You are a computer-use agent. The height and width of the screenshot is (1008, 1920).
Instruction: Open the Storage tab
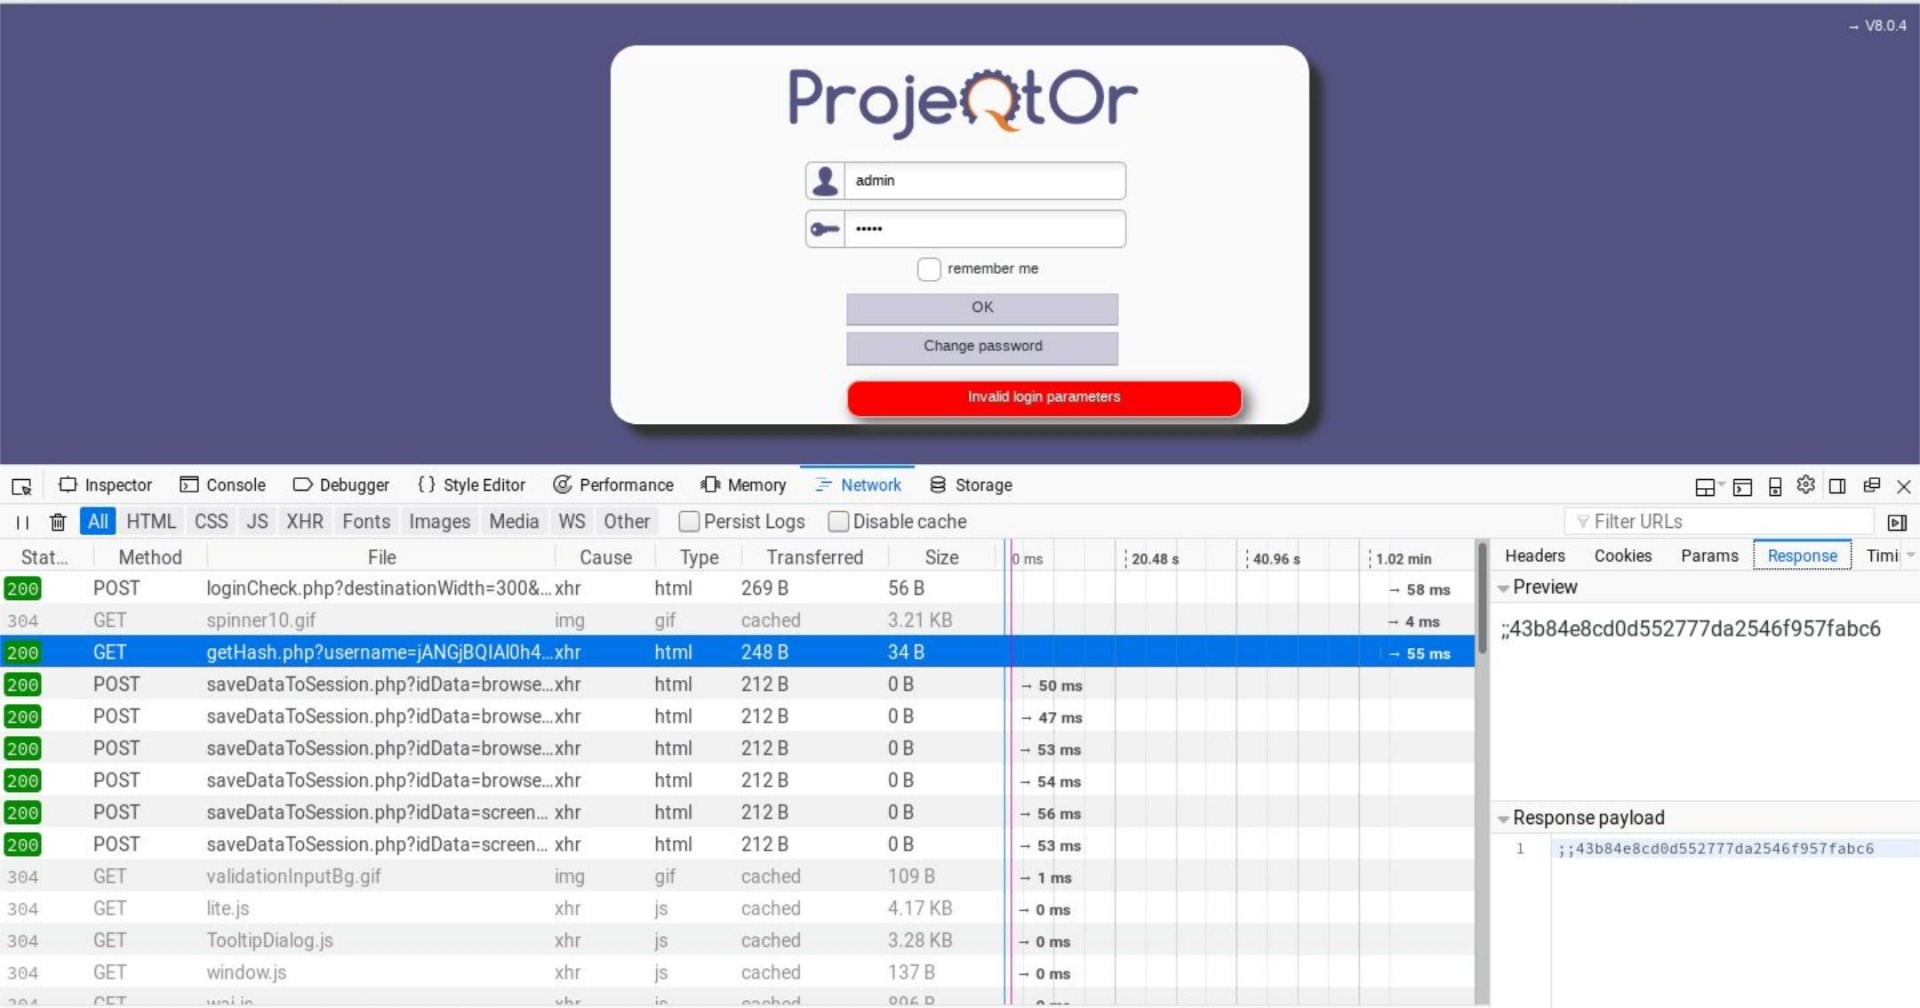tap(971, 485)
